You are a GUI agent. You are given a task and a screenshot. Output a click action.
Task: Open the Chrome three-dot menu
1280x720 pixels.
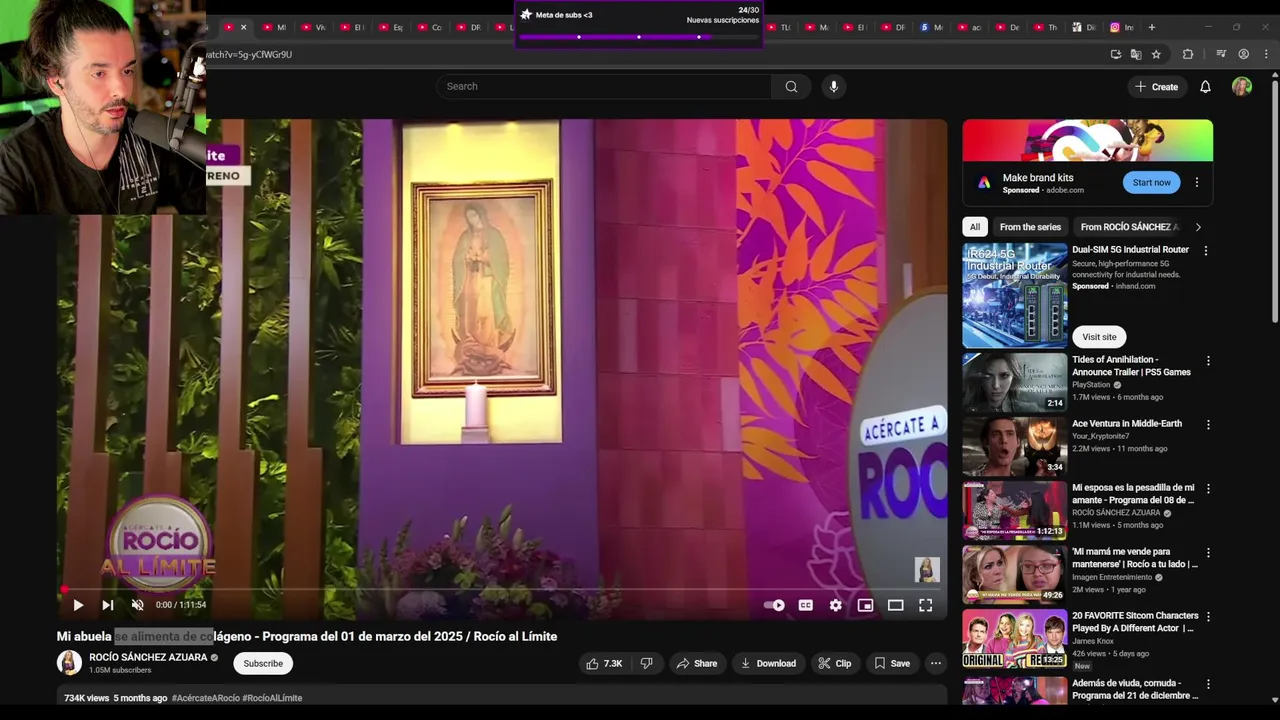(x=1264, y=54)
